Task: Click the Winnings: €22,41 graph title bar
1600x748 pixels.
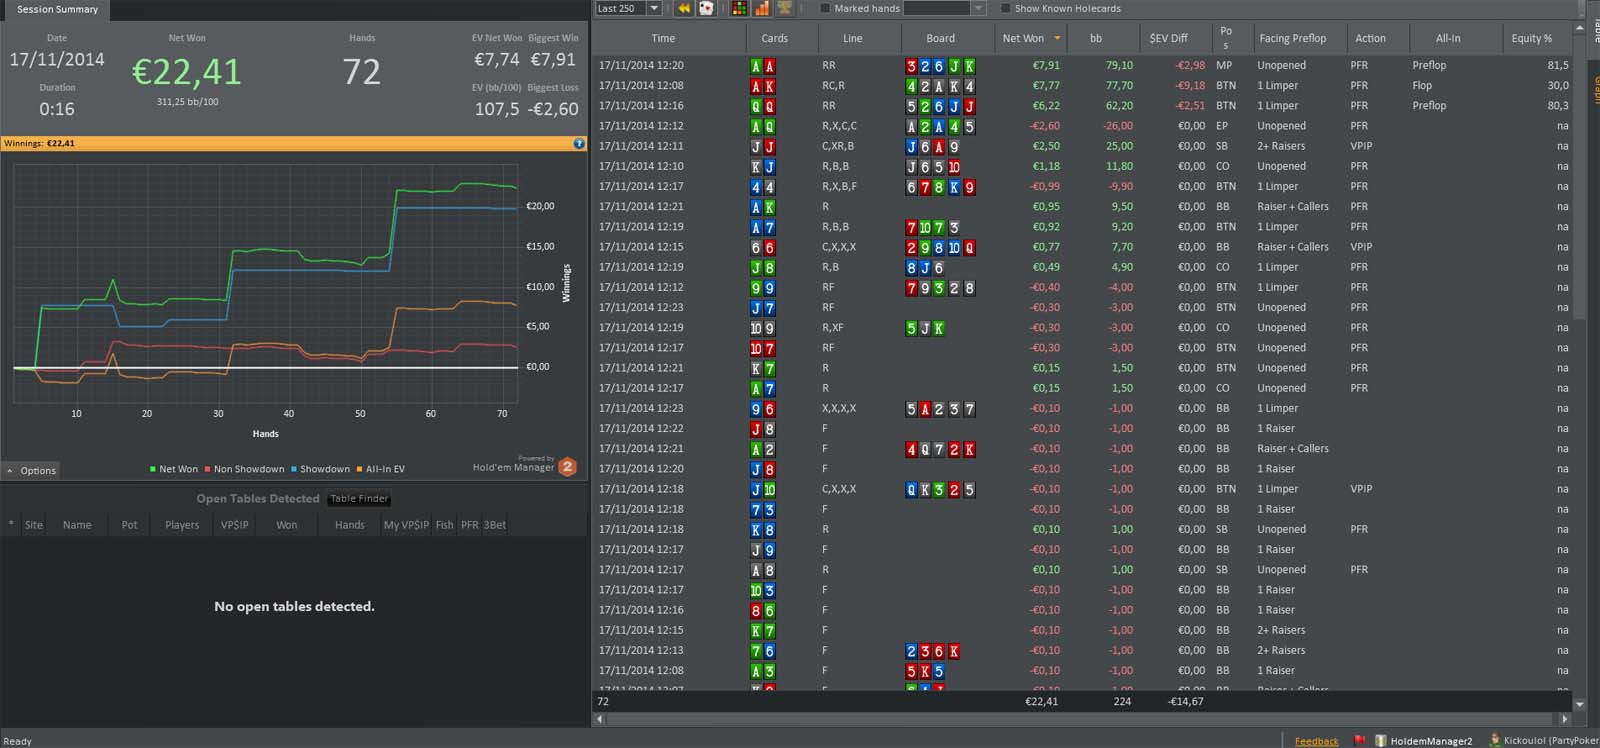Action: click(294, 143)
